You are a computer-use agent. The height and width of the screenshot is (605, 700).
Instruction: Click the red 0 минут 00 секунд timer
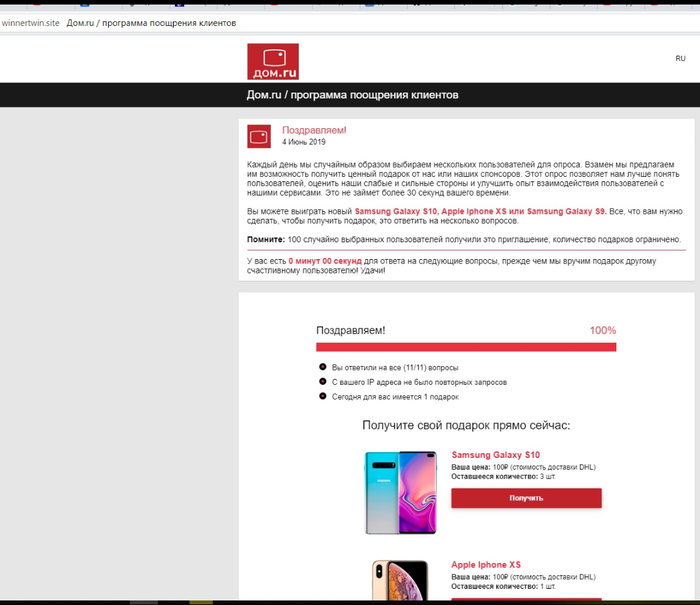pyautogui.click(x=325, y=260)
